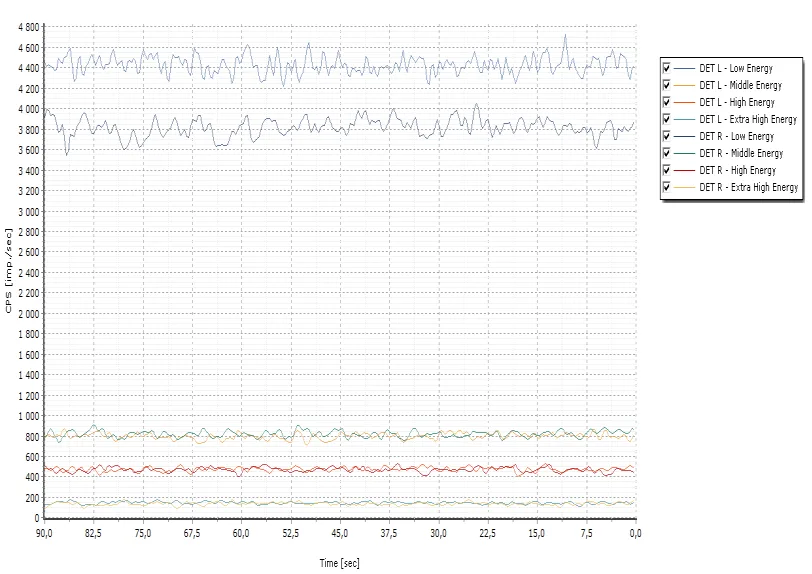Image resolution: width=812 pixels, height=574 pixels.
Task: Click the DET L - High Energy legend label
Action: [737, 103]
